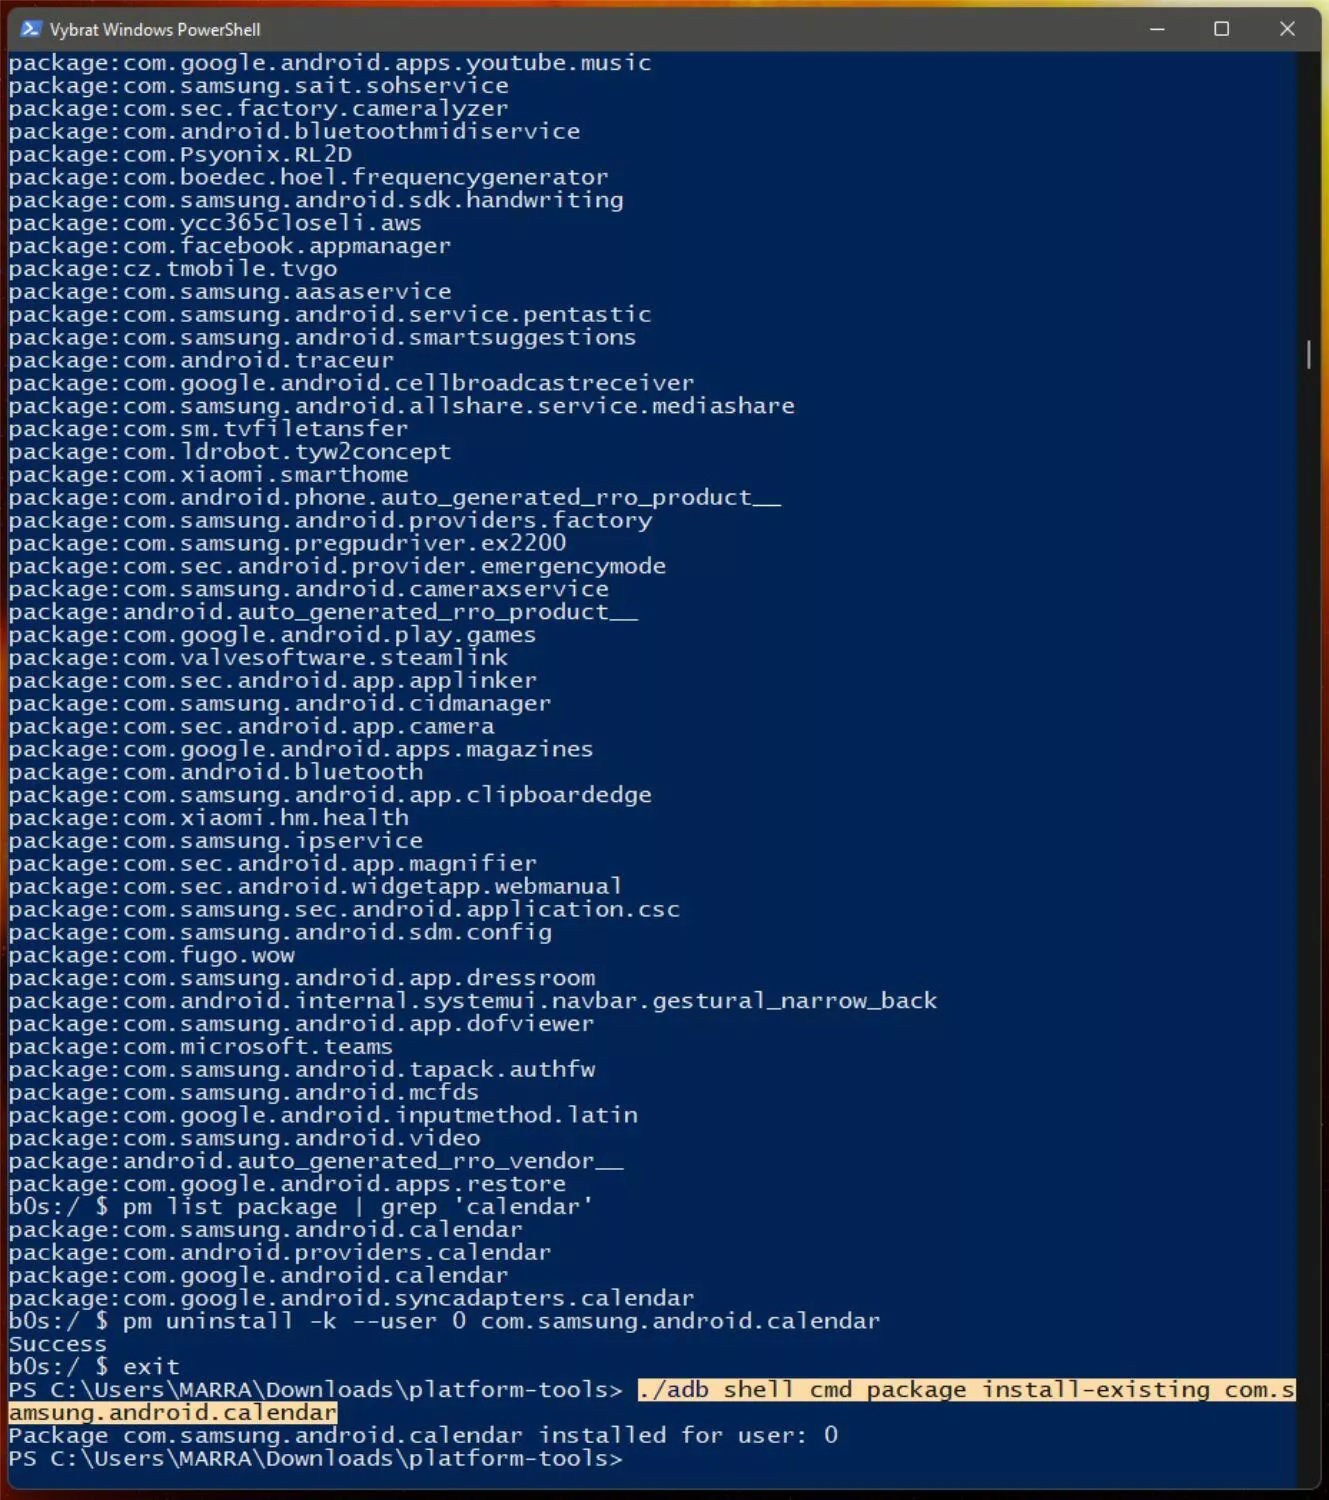Viewport: 1329px width, 1500px height.
Task: Click package:com.samsung.android.allshare.service.mediashare line
Action: pos(402,407)
